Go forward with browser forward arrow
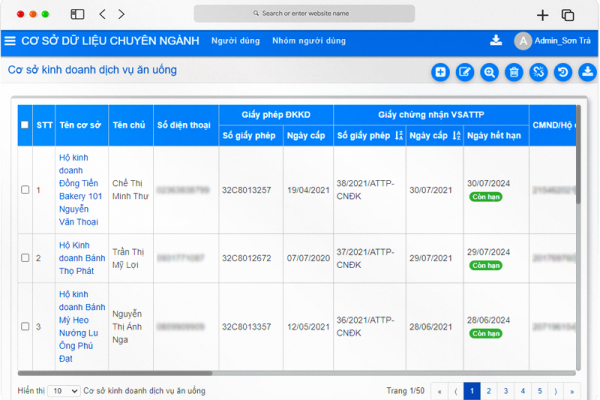This screenshot has height=400, width=600. click(x=121, y=14)
